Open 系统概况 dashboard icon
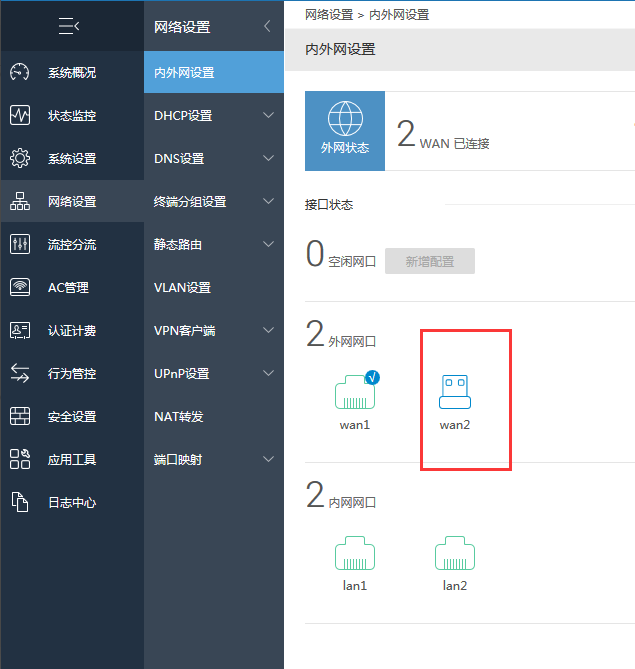Screen dimensions: 635x669 click(20, 73)
